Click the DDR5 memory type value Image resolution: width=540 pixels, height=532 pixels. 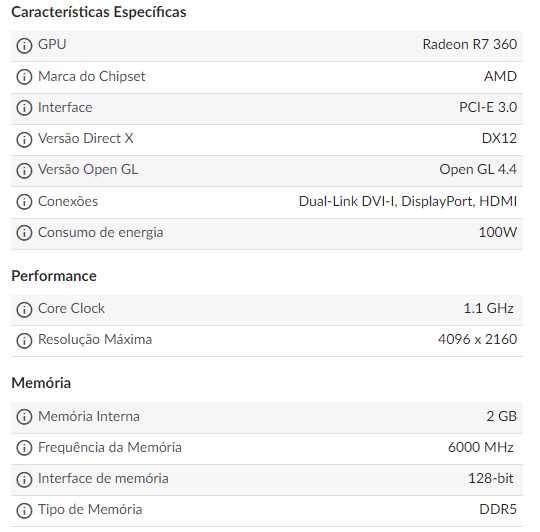pyautogui.click(x=498, y=509)
